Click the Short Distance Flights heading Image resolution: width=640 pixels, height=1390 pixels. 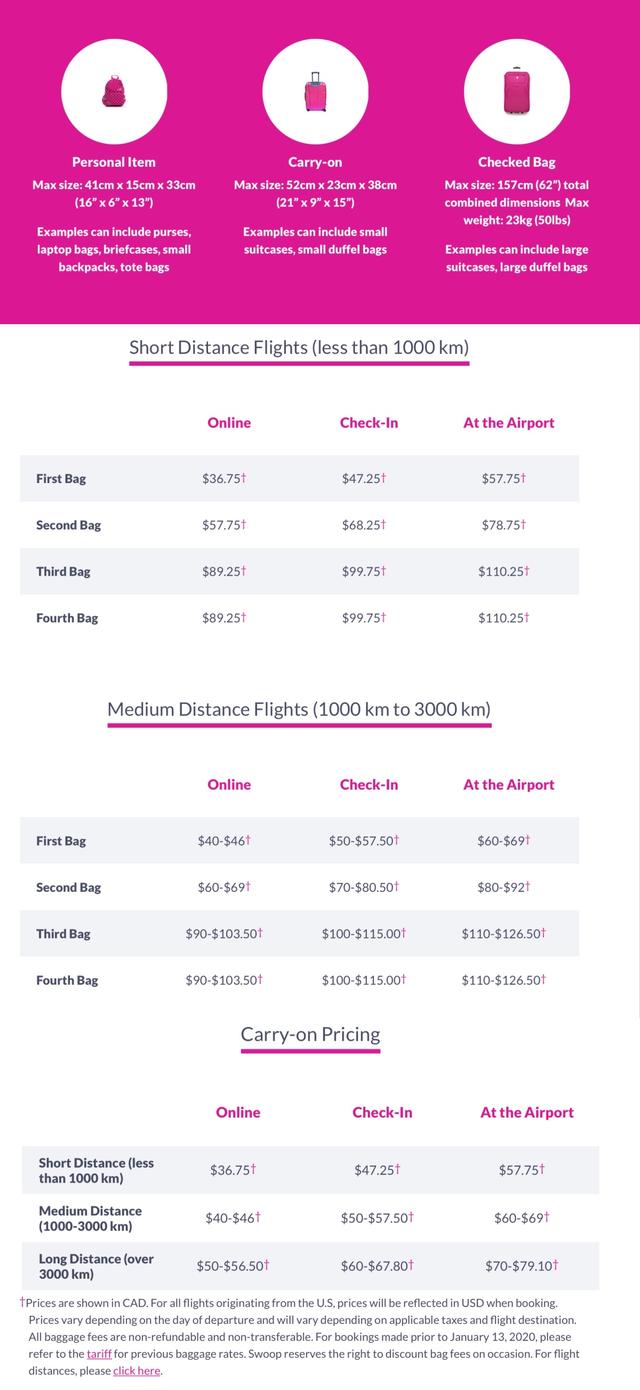coord(299,348)
